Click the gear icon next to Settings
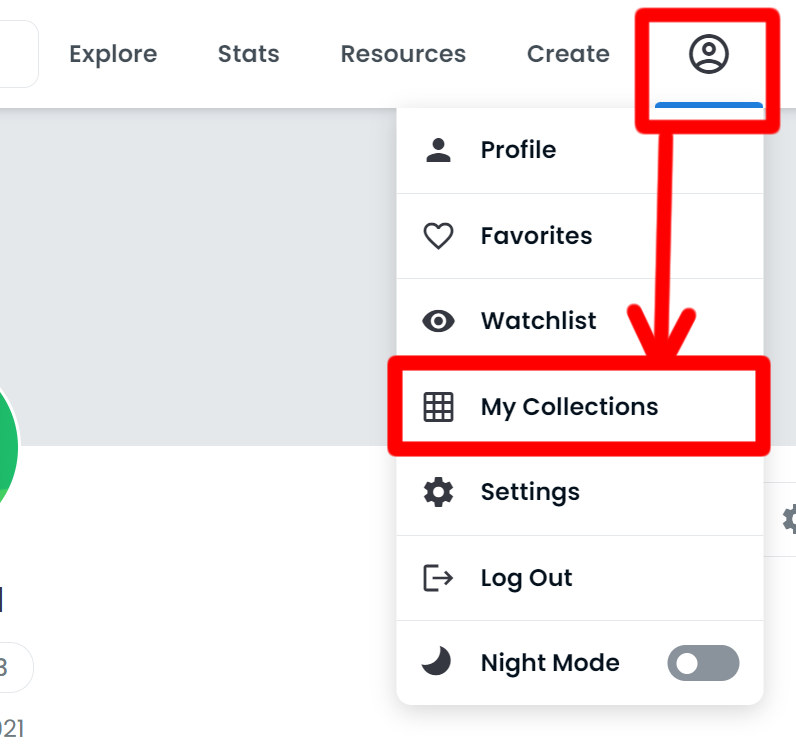This screenshot has height=747, width=796. click(439, 492)
